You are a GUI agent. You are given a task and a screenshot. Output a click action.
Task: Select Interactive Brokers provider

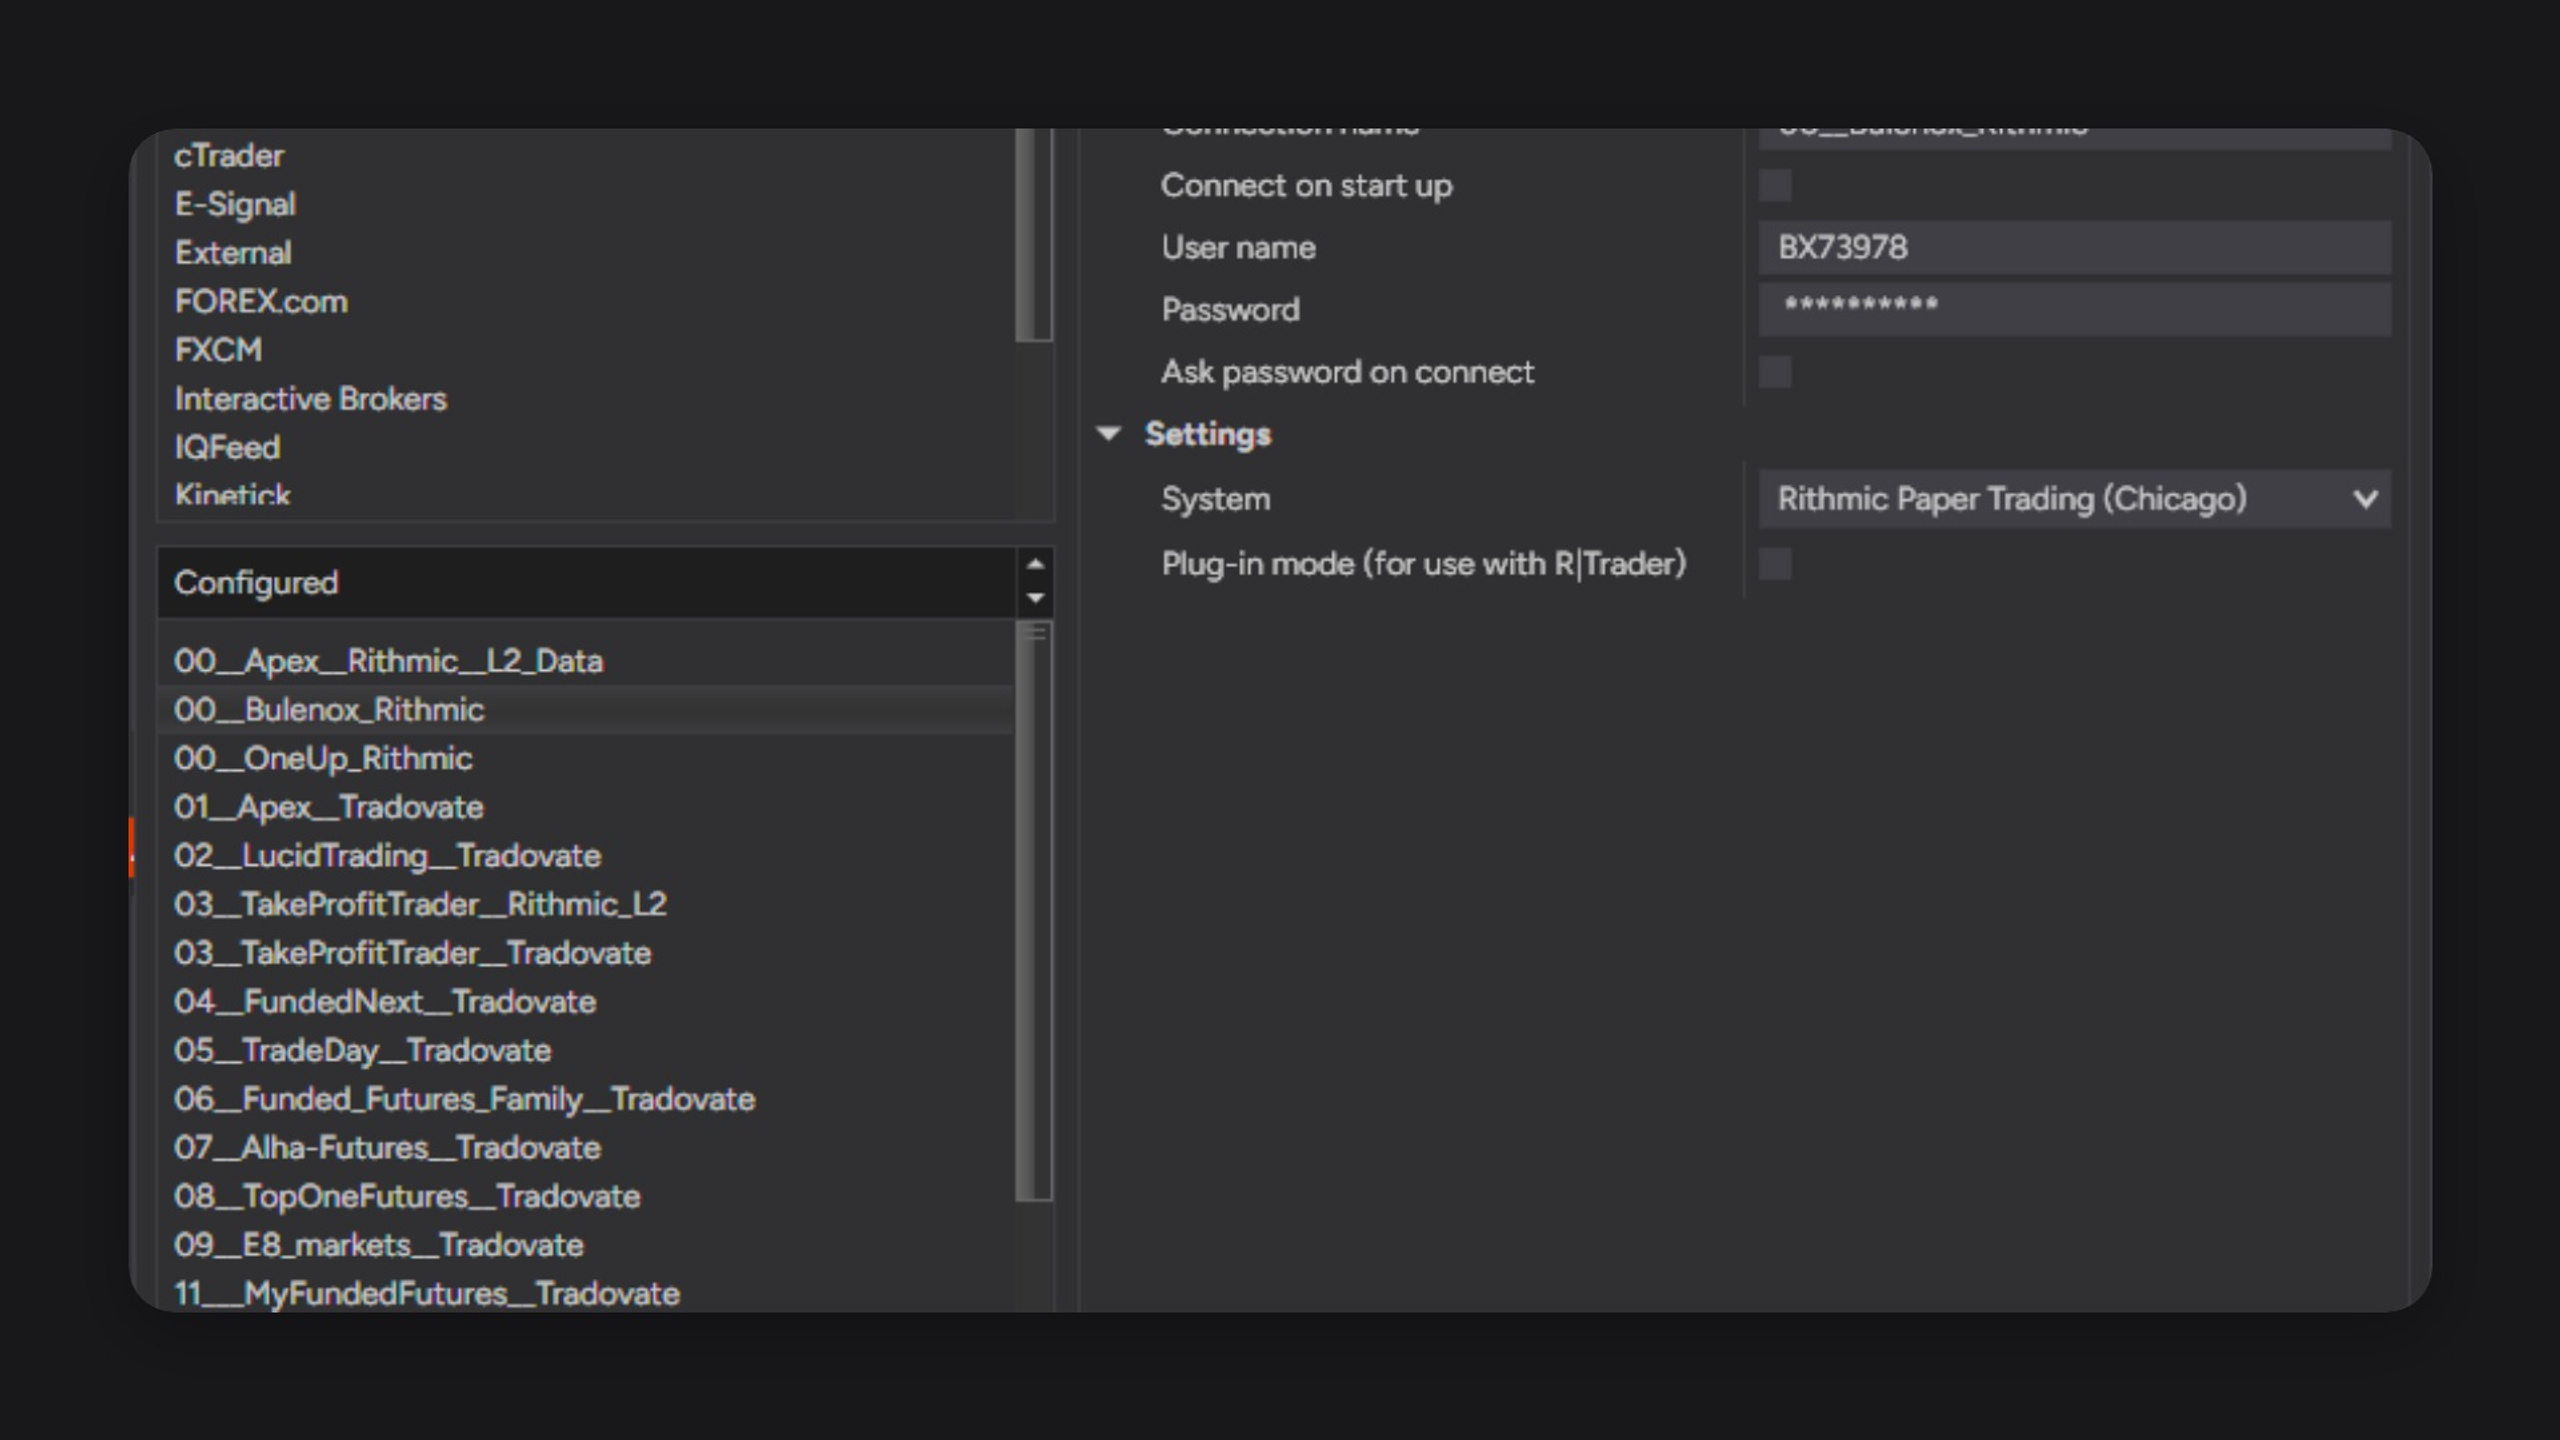310,399
